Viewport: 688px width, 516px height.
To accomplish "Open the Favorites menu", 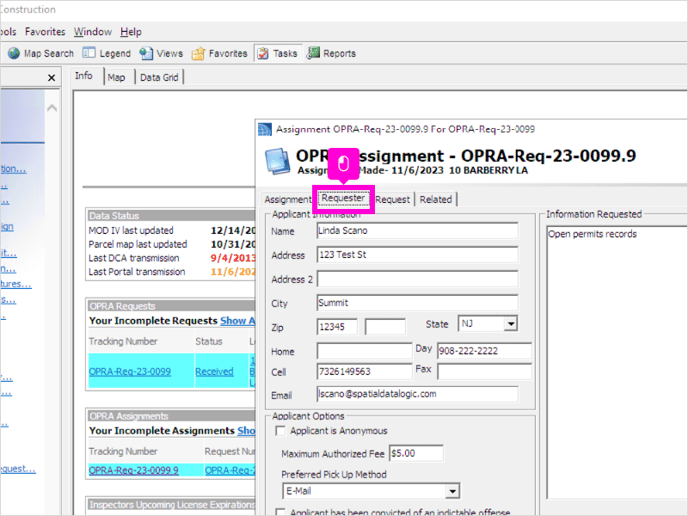I will 45,32.
